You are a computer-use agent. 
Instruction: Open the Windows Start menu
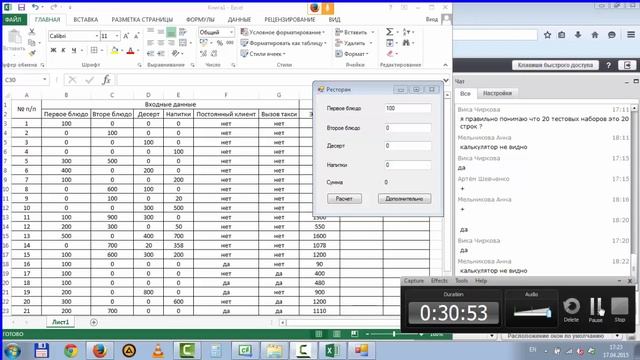pyautogui.click(x=12, y=351)
